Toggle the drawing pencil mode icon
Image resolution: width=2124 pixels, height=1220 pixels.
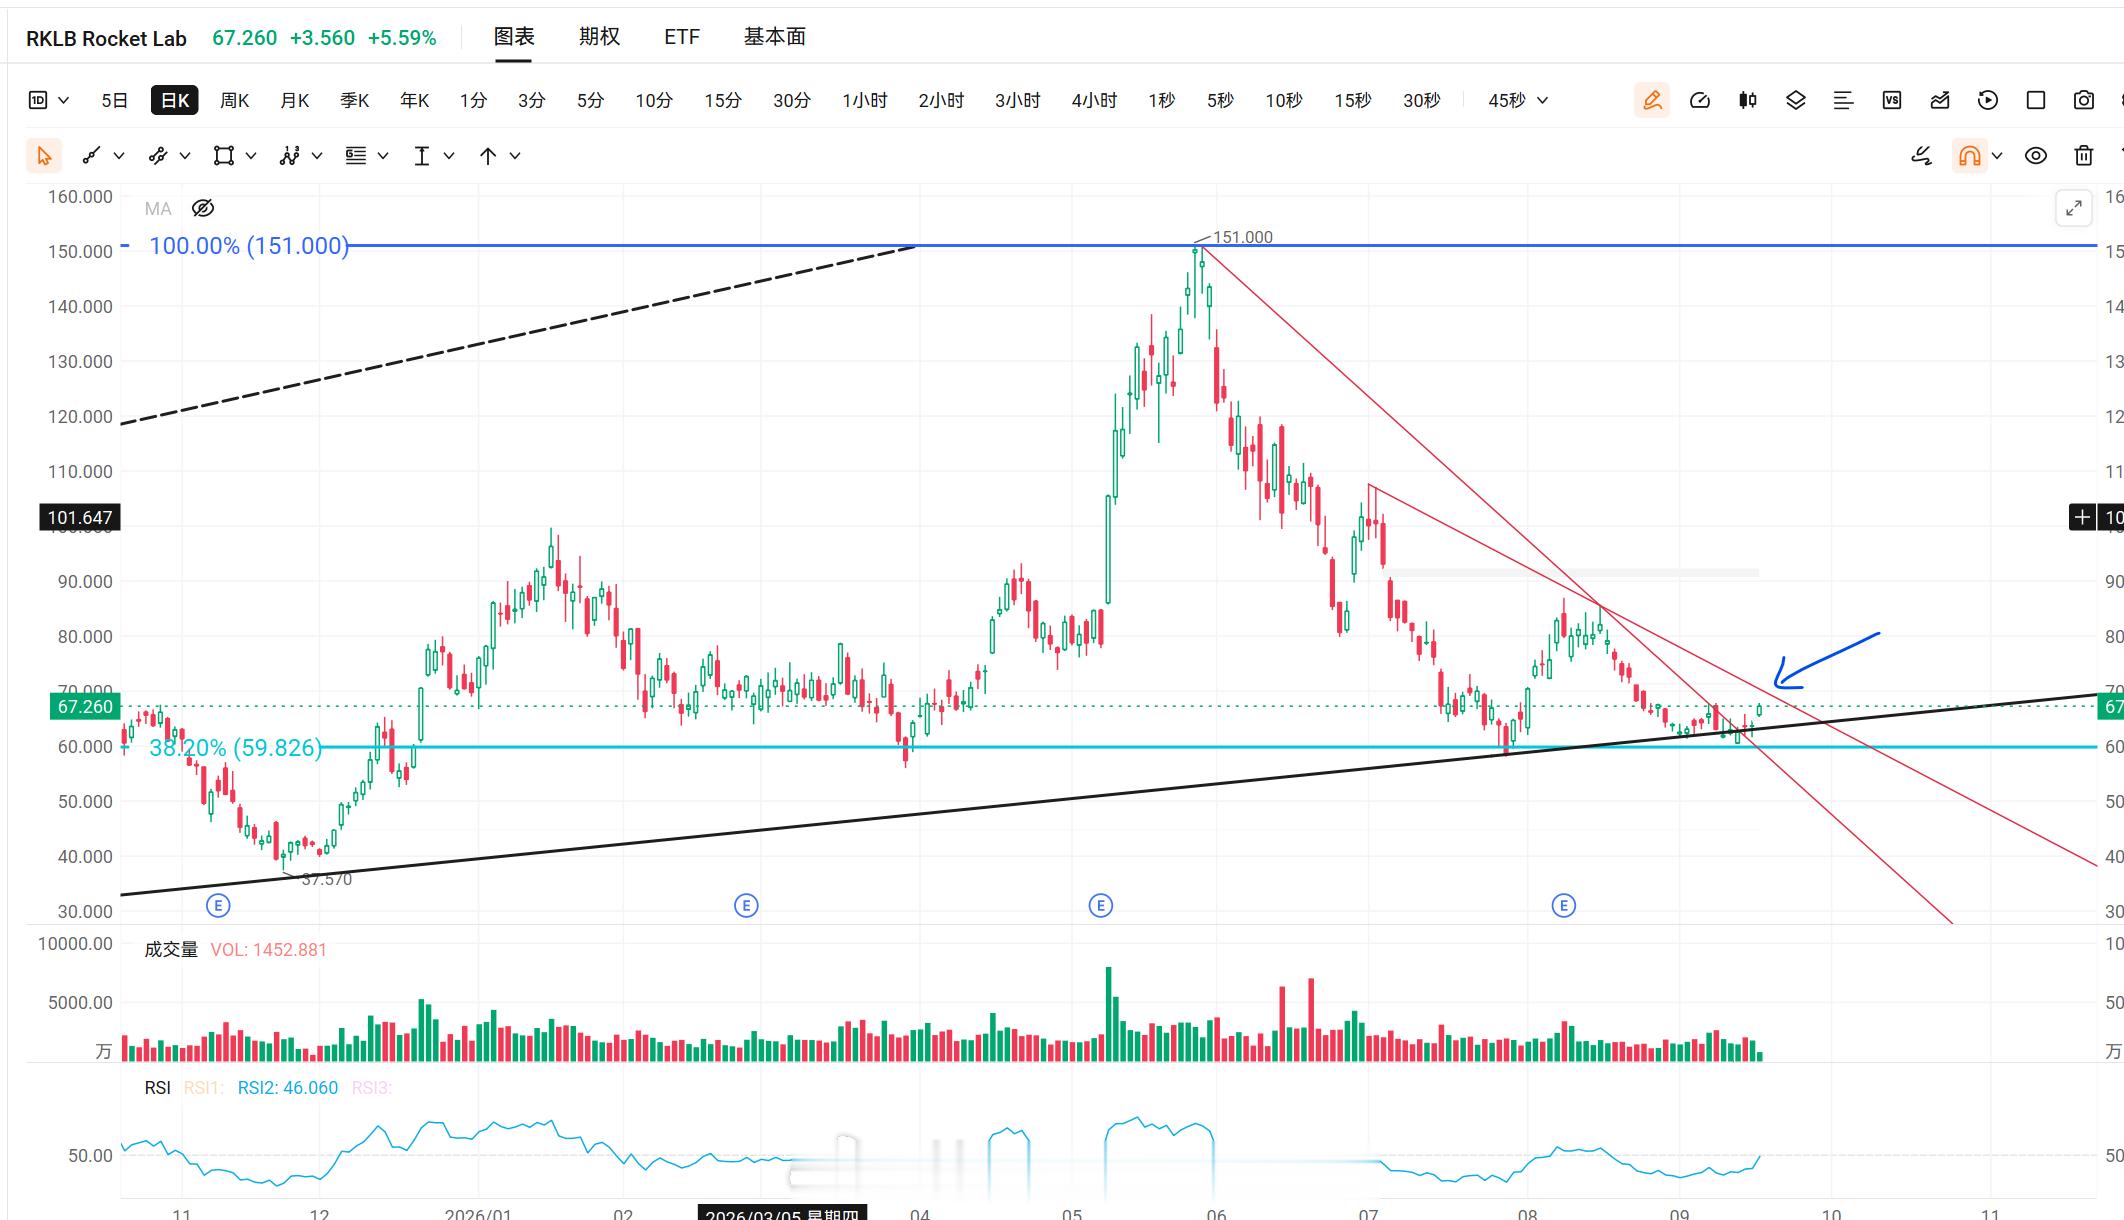[1652, 100]
